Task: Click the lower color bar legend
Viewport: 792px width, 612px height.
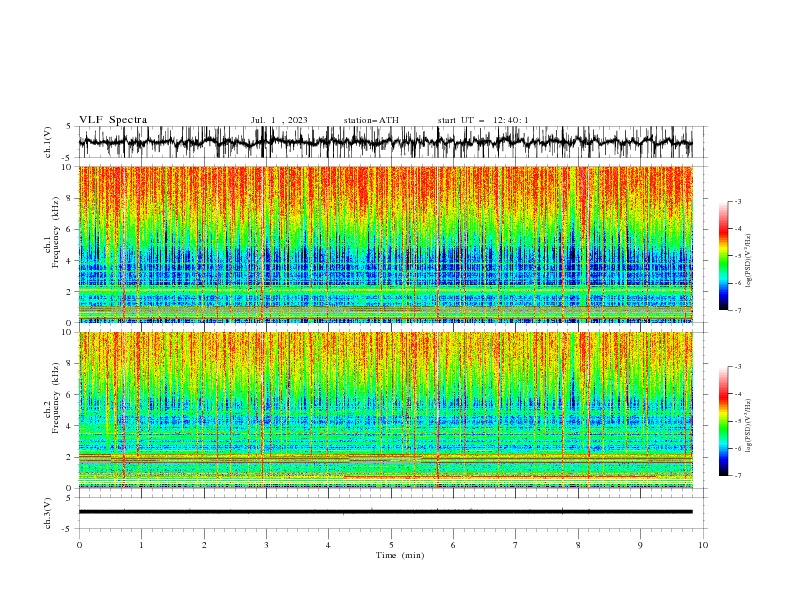Action: point(723,421)
